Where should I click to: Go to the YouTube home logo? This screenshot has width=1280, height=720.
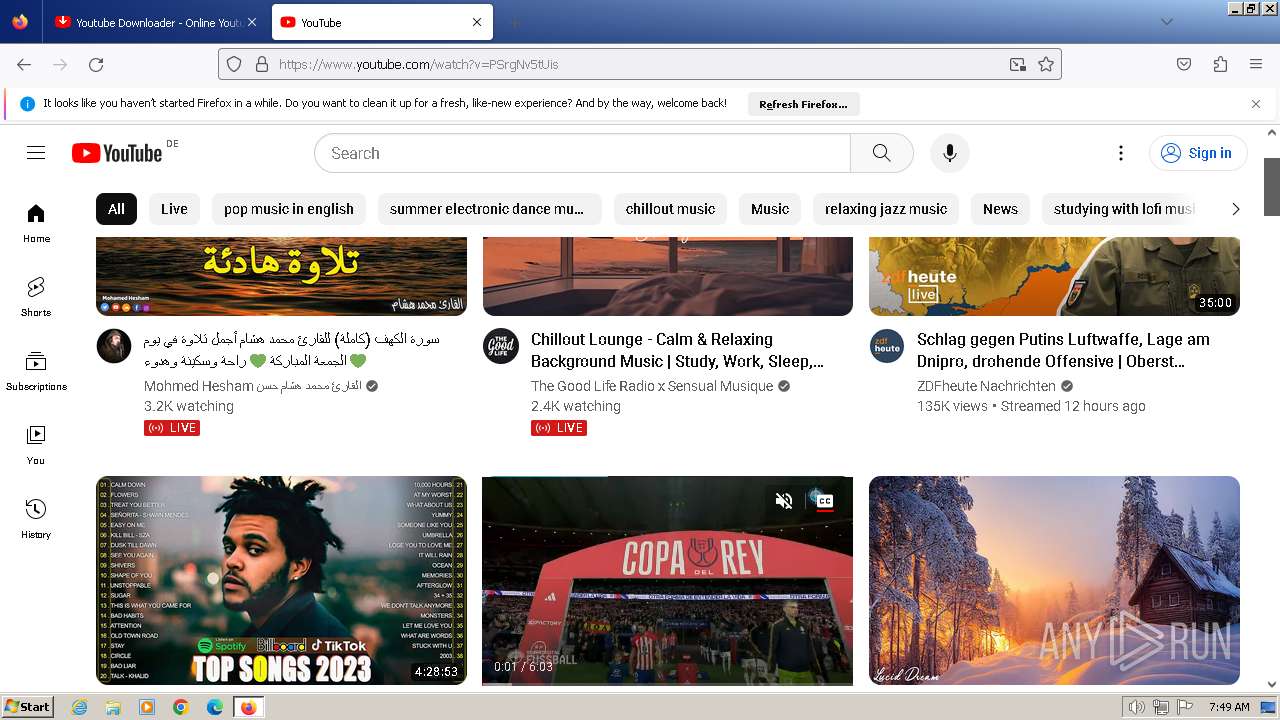[x=117, y=153]
